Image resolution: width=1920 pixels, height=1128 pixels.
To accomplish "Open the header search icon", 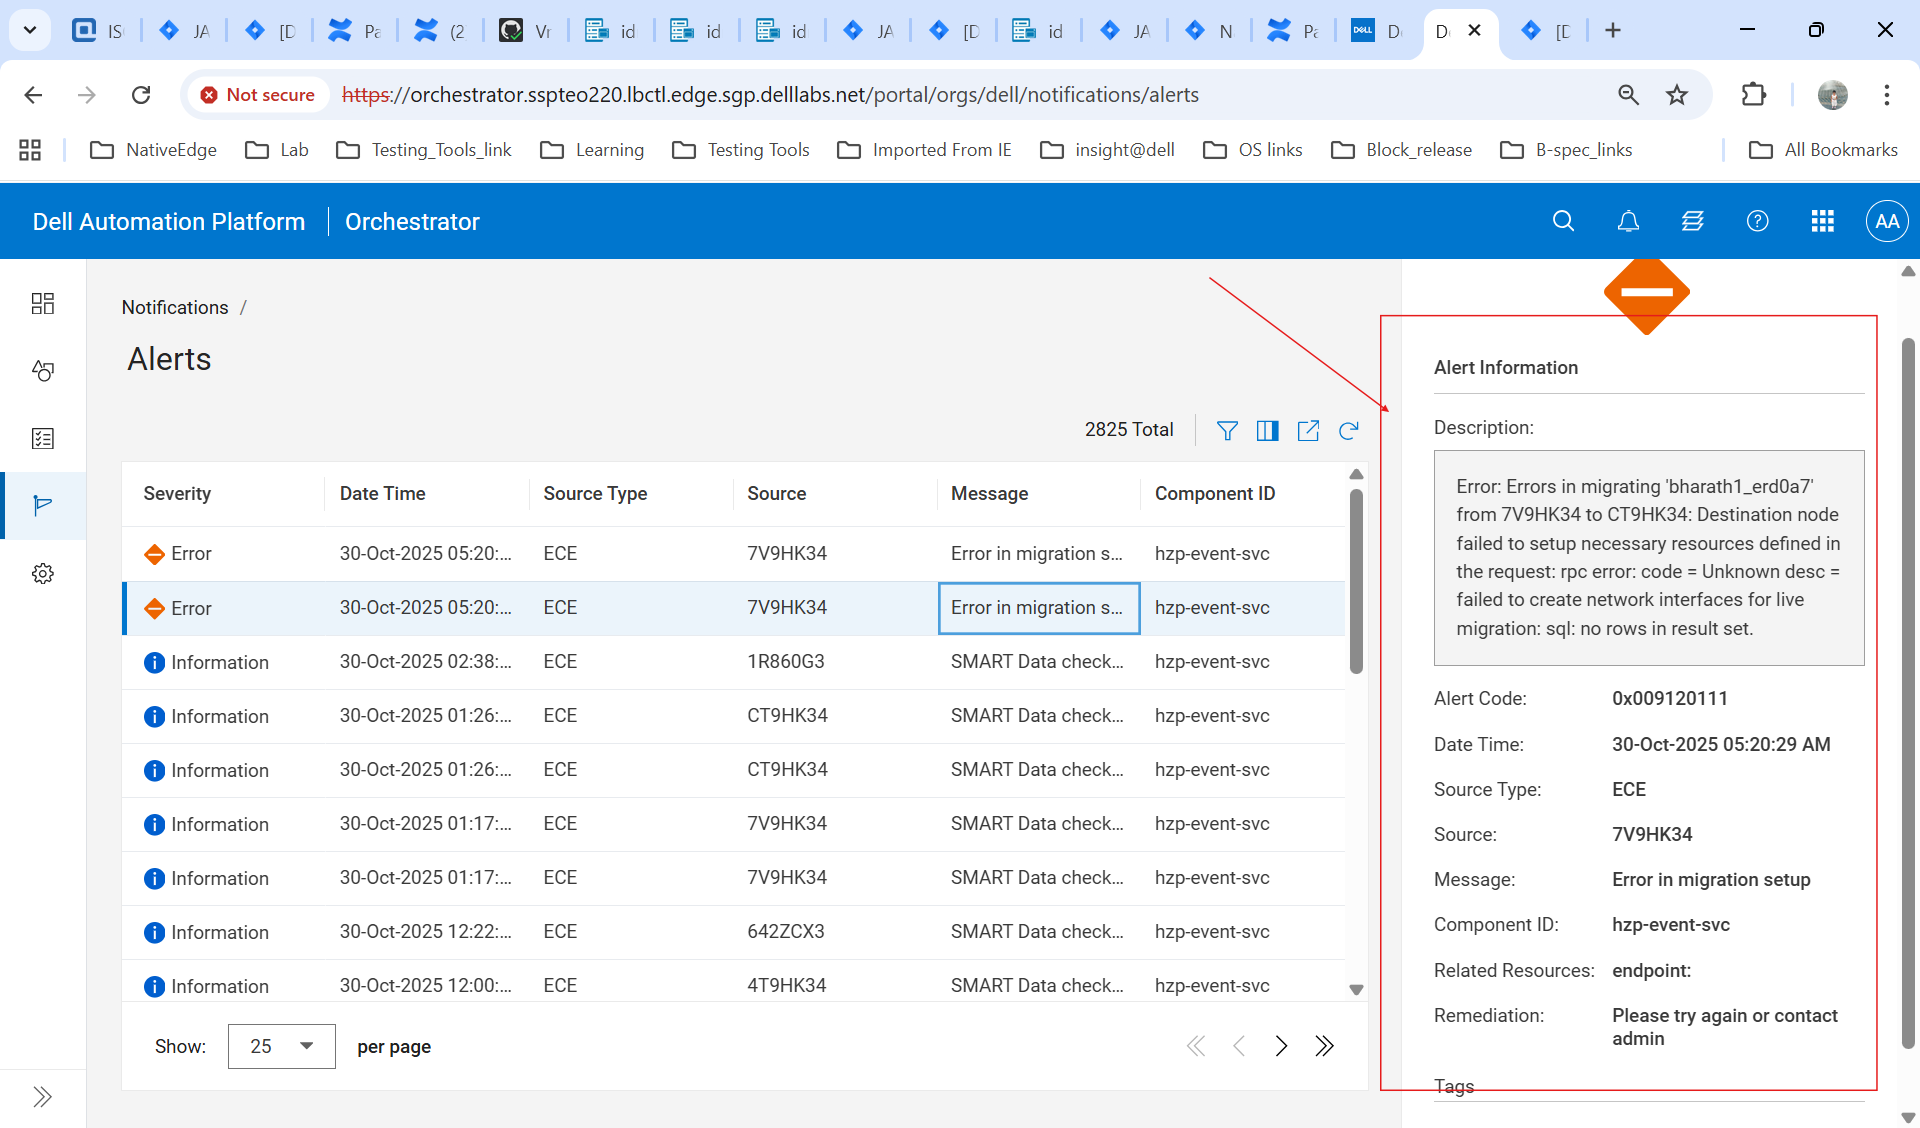I will click(x=1563, y=221).
